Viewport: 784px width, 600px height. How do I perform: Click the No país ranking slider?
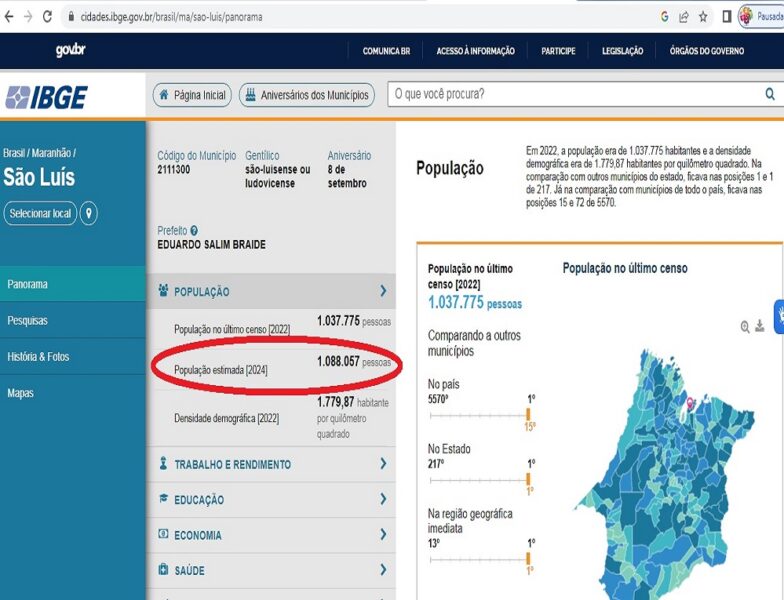coord(480,416)
